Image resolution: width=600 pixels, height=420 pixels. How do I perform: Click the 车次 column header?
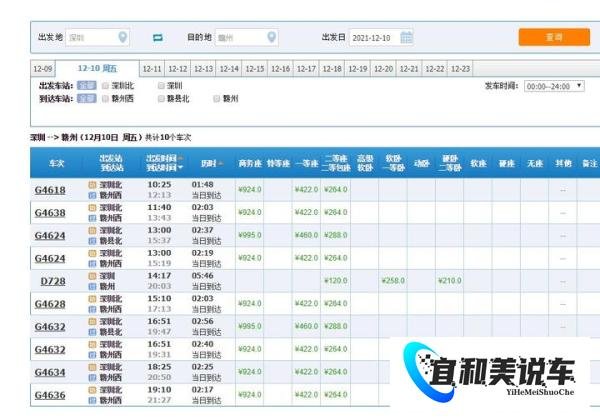pos(57,163)
